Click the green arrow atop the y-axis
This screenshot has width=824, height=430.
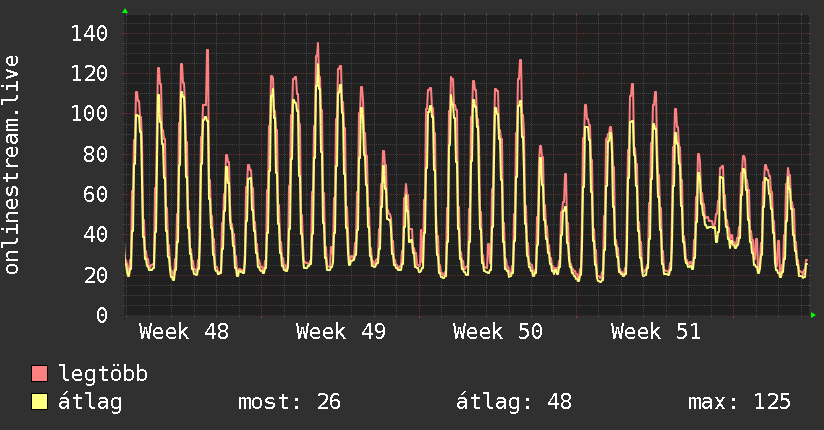[125, 11]
